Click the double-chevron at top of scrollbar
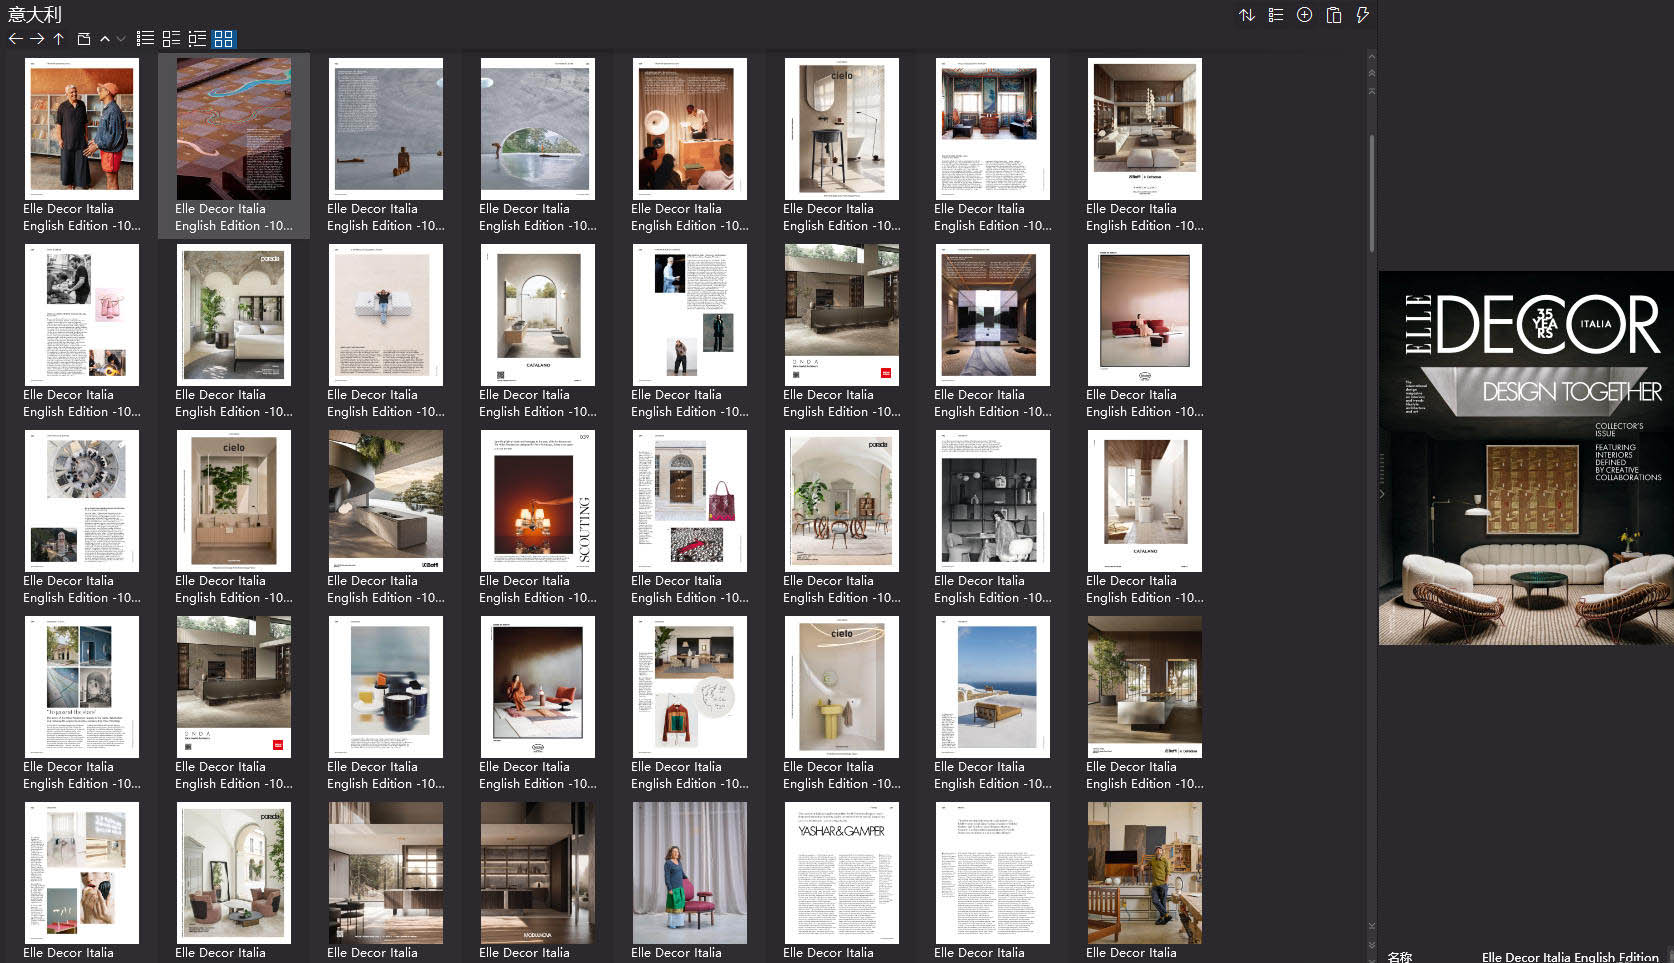 1370,71
